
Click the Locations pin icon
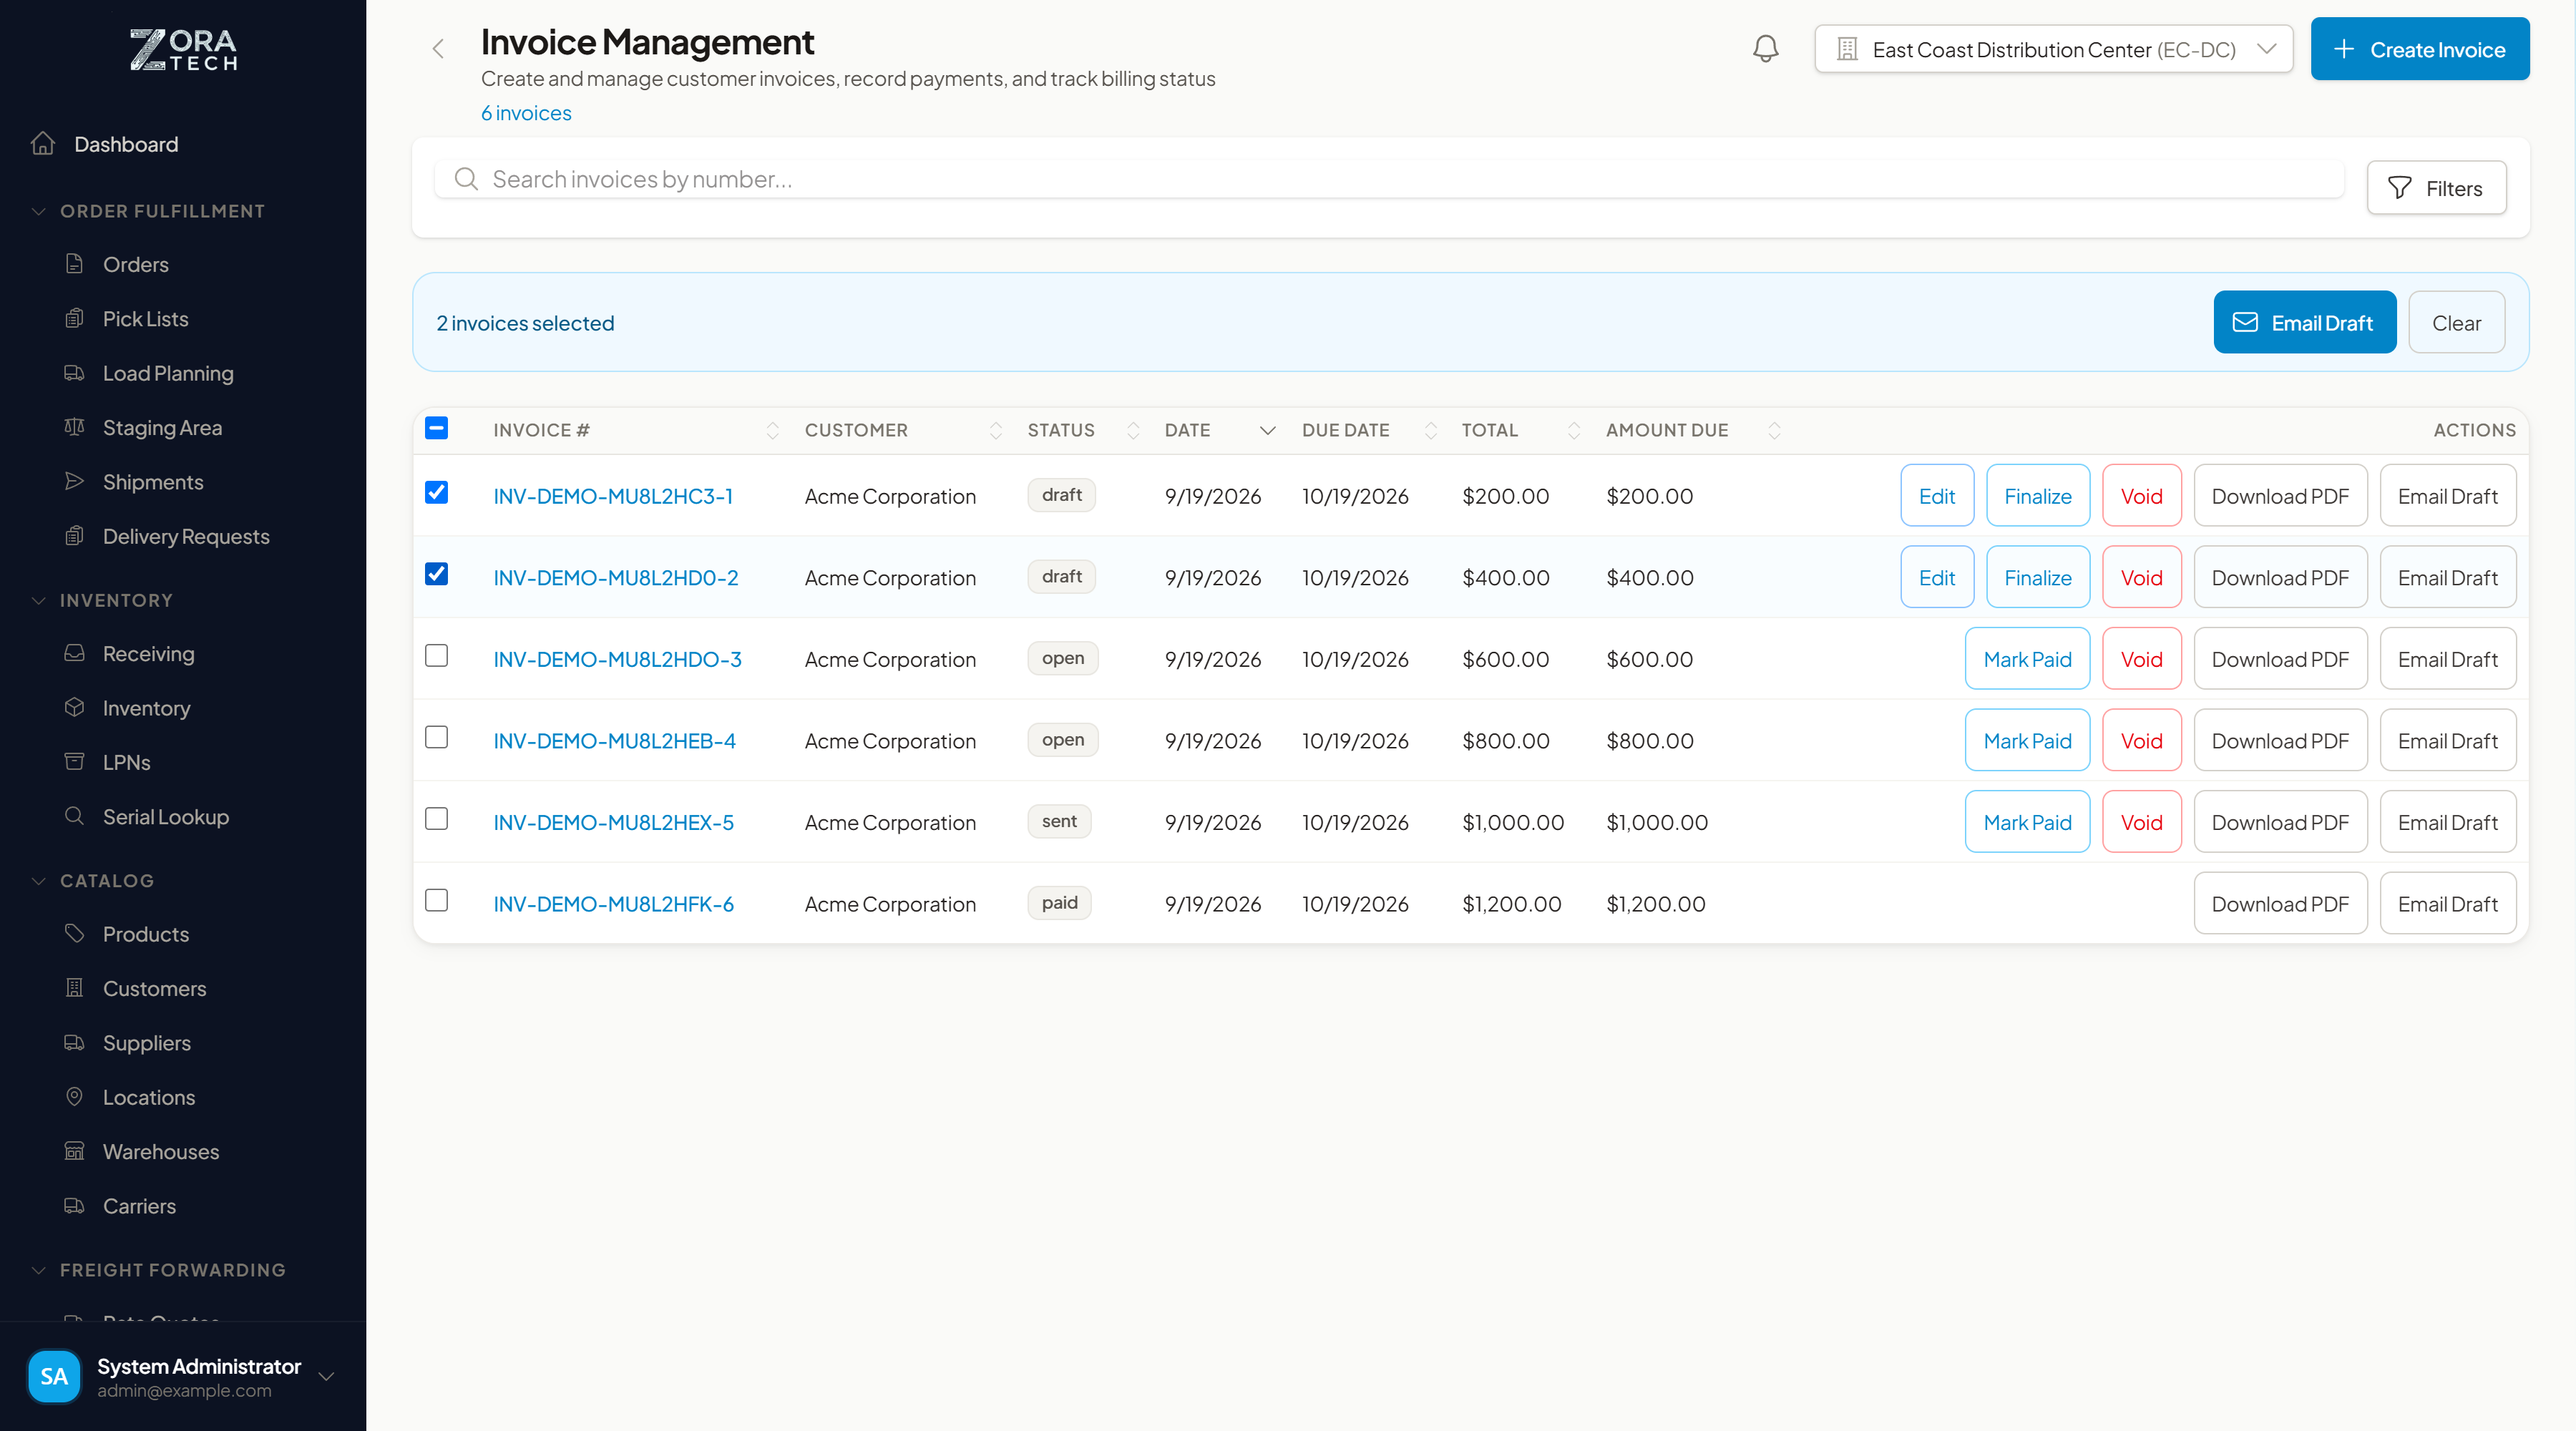(x=74, y=1096)
